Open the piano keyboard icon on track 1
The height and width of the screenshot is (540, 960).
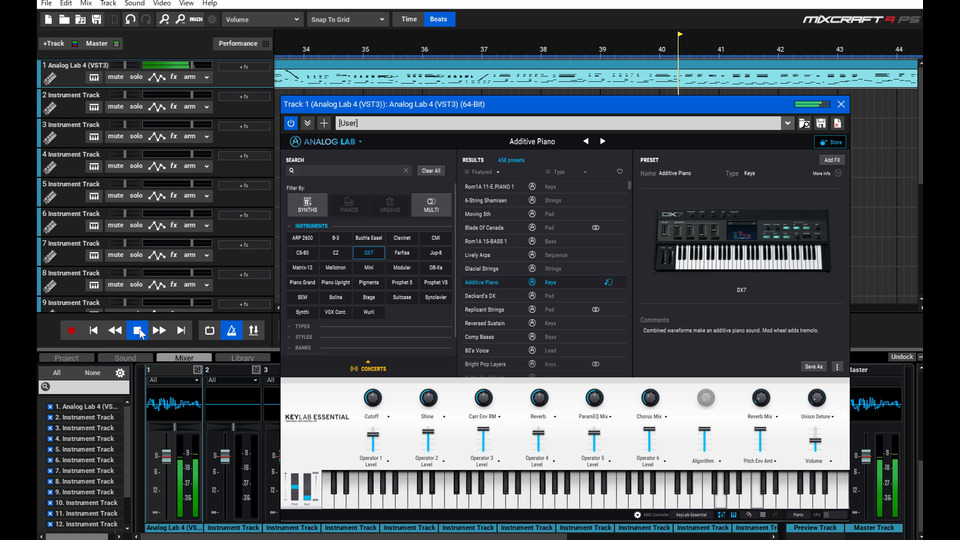(94, 78)
